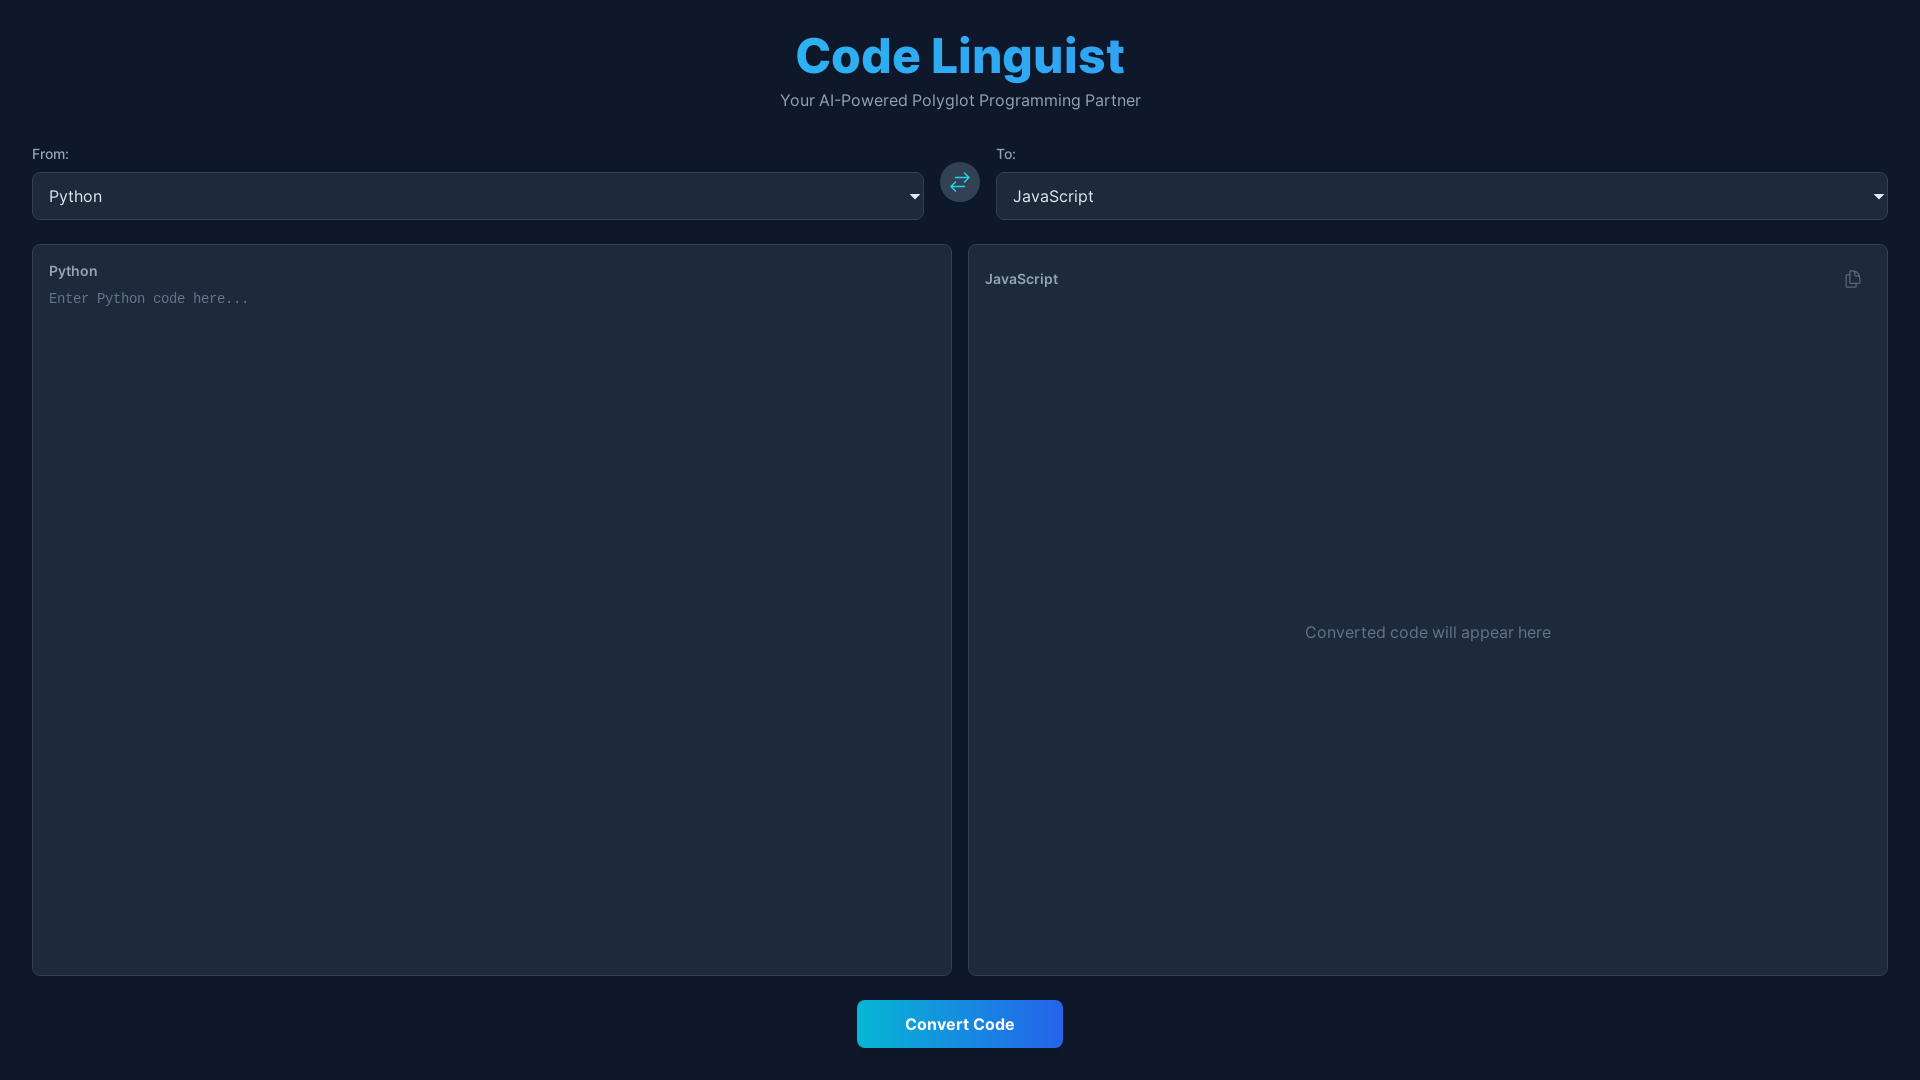The width and height of the screenshot is (1920, 1080).
Task: Open the From language dropdown showing Python
Action: click(478, 196)
